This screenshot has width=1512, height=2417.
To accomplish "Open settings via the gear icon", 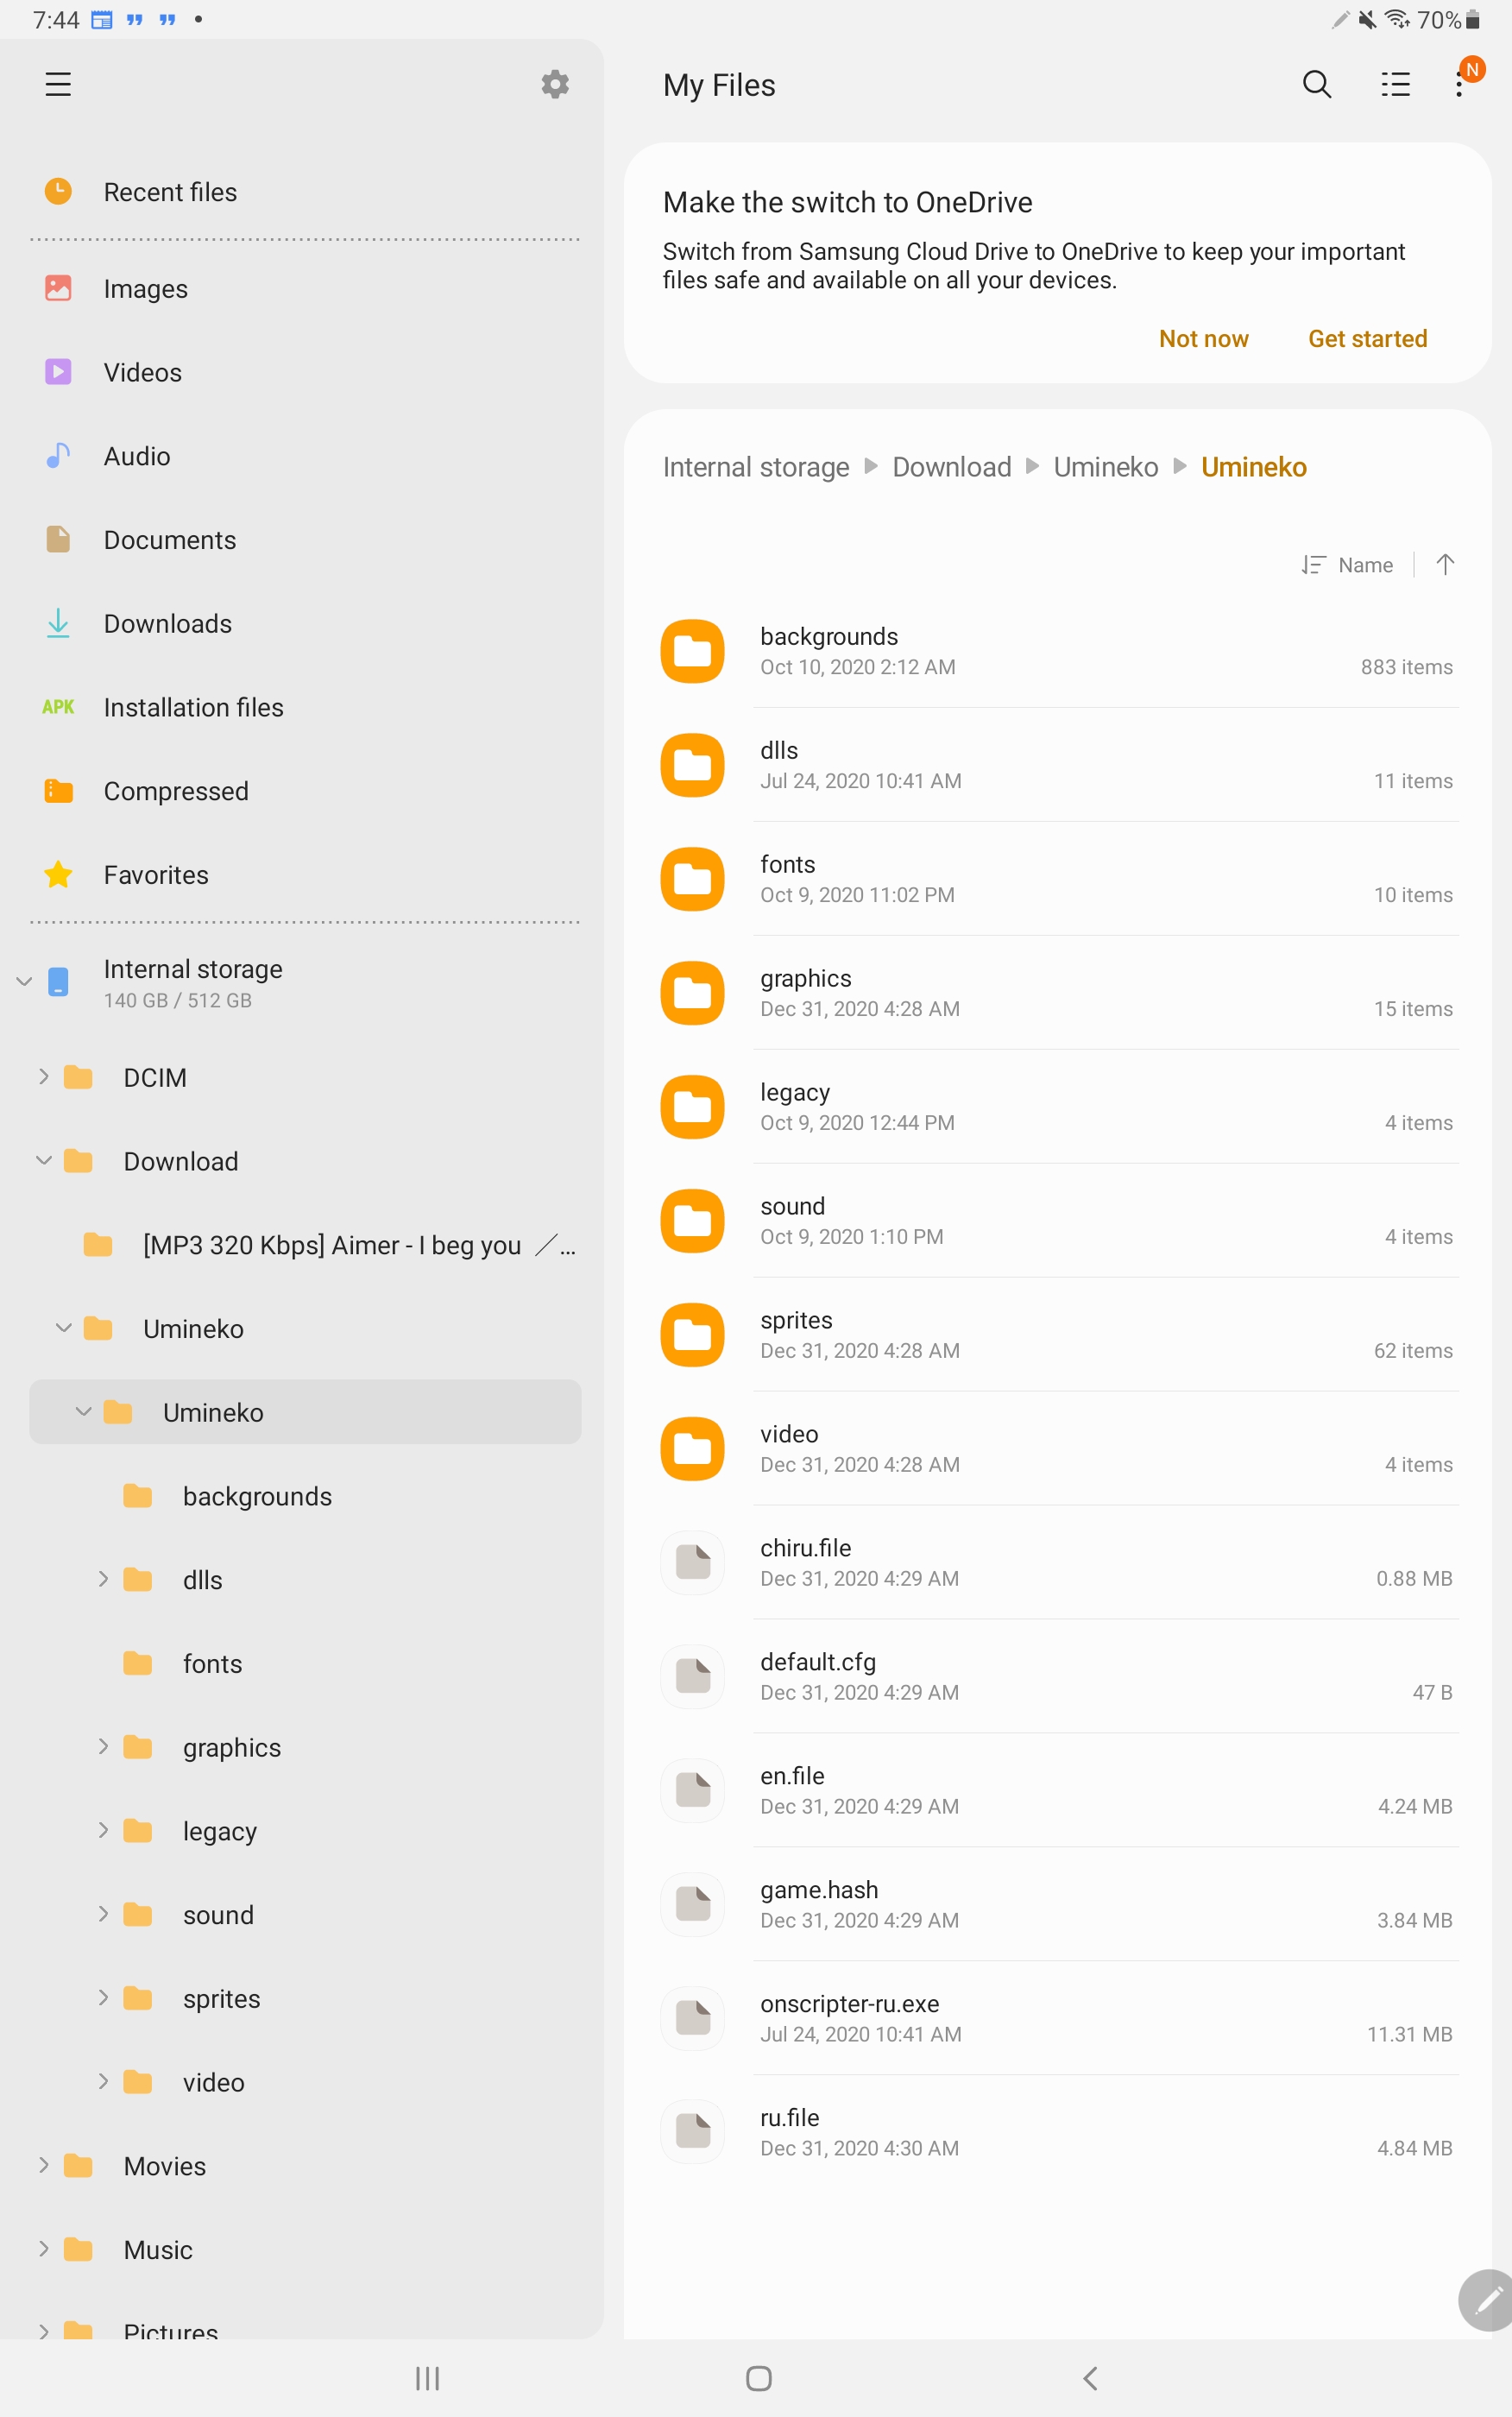I will 555,84.
